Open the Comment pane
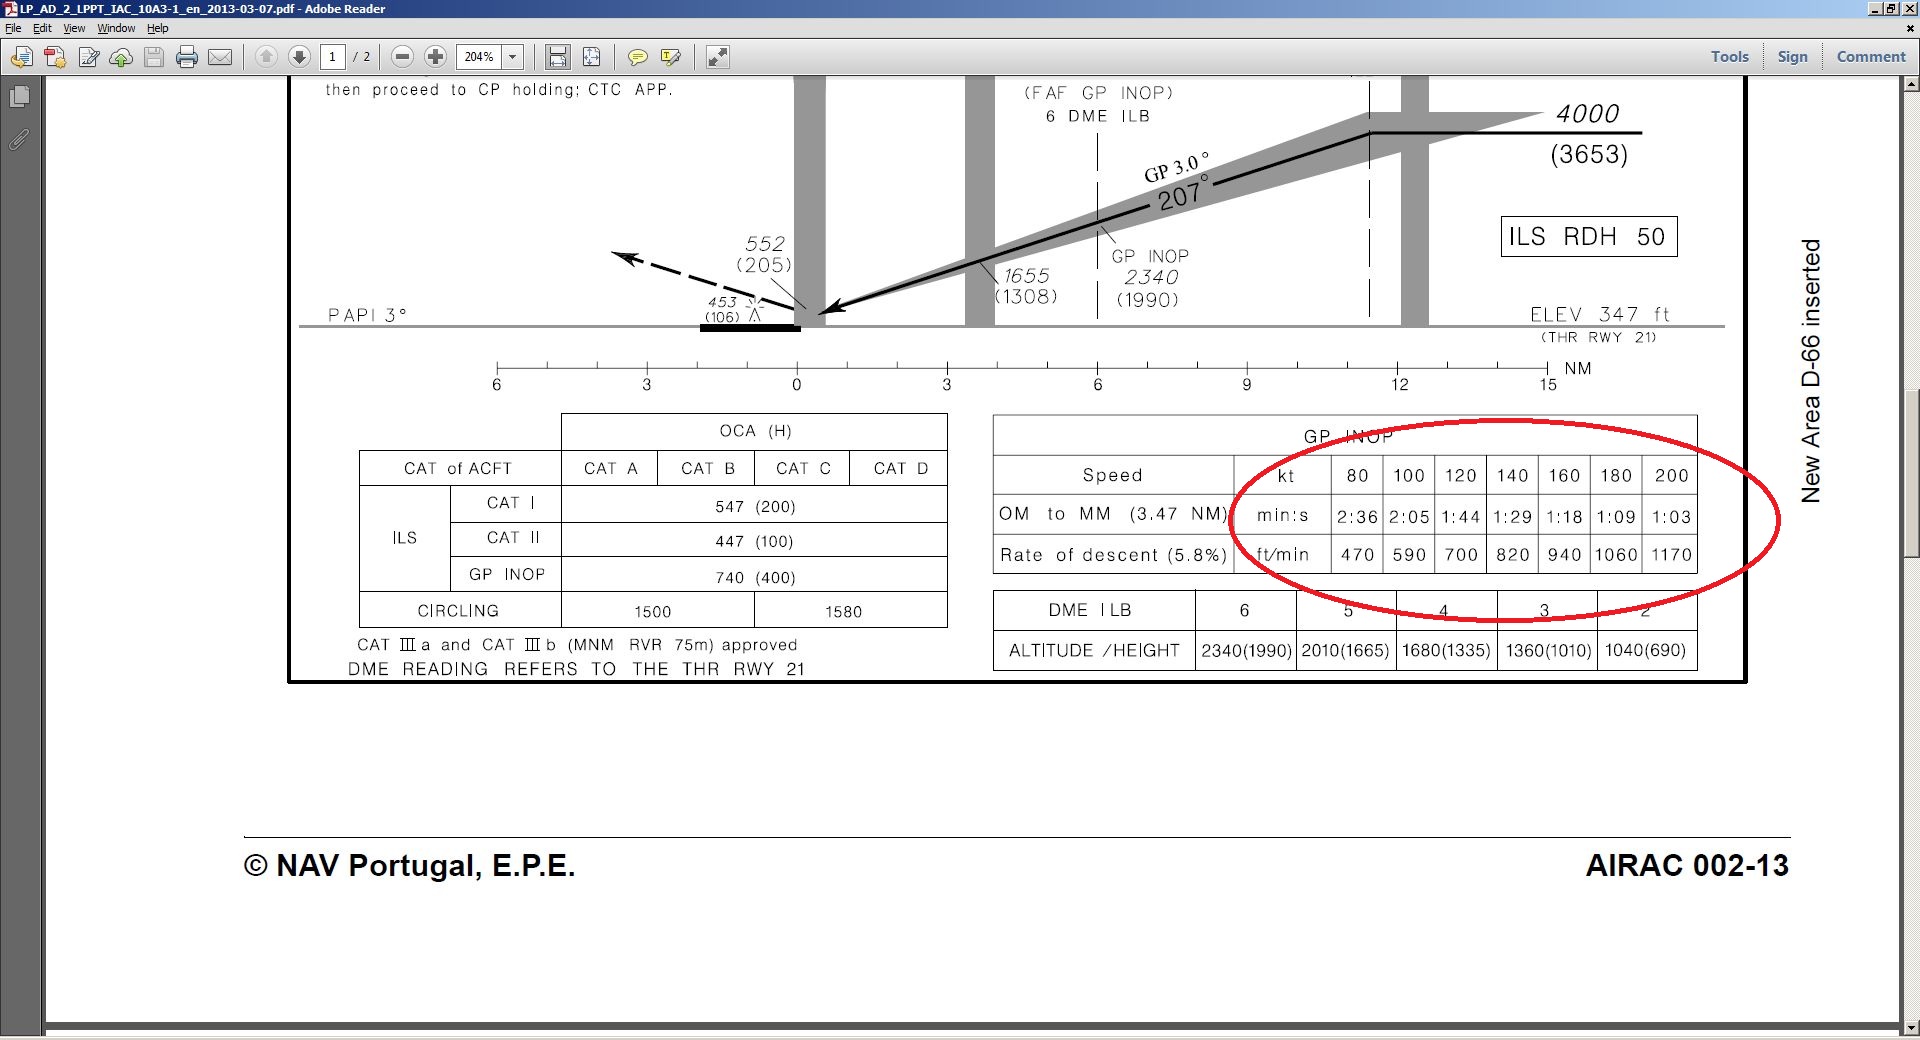The height and width of the screenshot is (1040, 1920). [1871, 57]
